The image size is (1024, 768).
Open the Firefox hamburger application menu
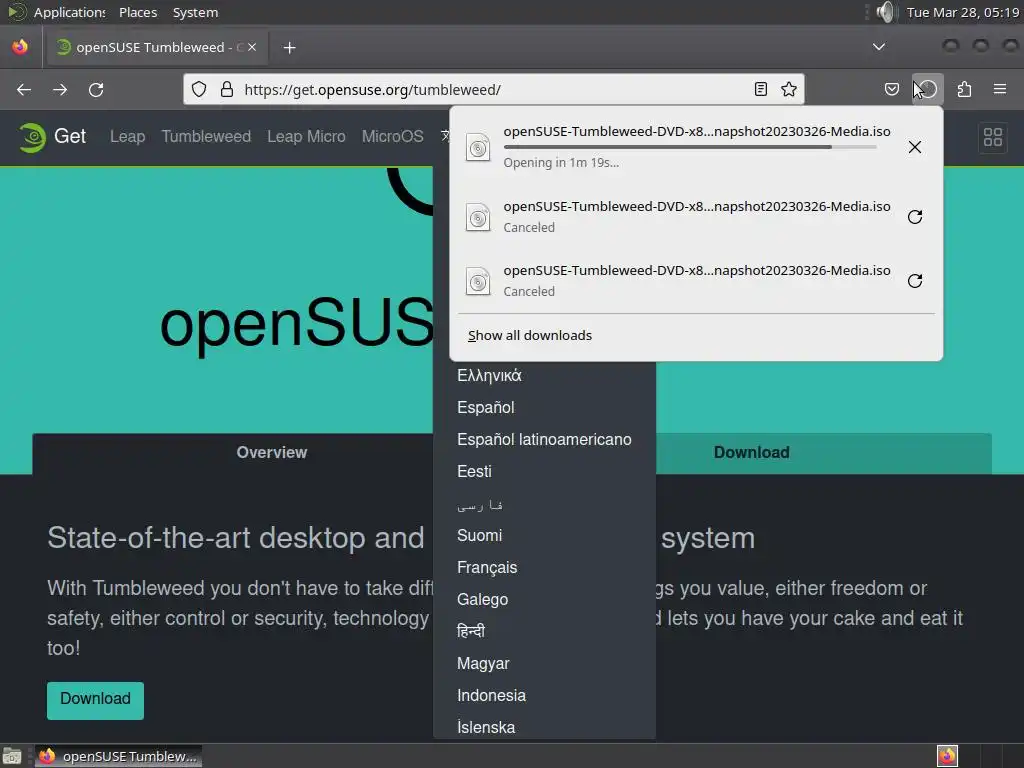(1000, 89)
